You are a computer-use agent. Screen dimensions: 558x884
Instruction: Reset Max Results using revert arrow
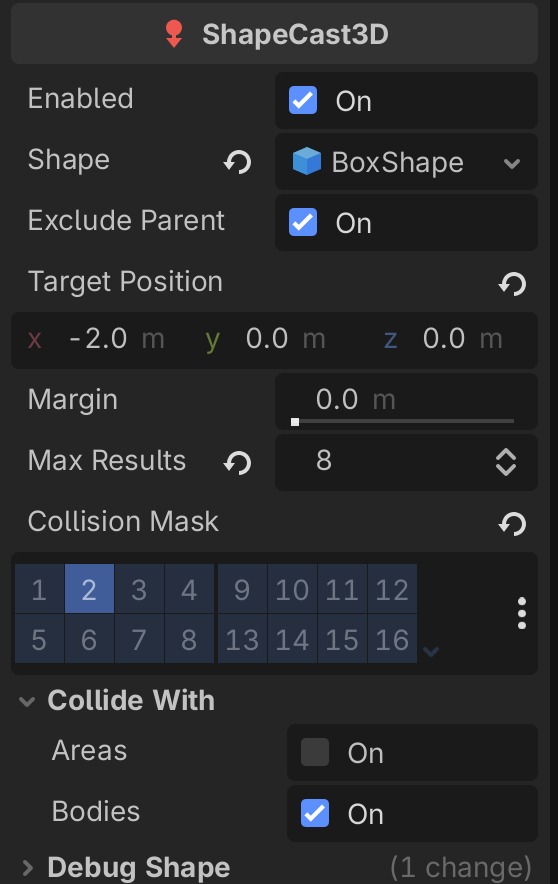(x=237, y=463)
